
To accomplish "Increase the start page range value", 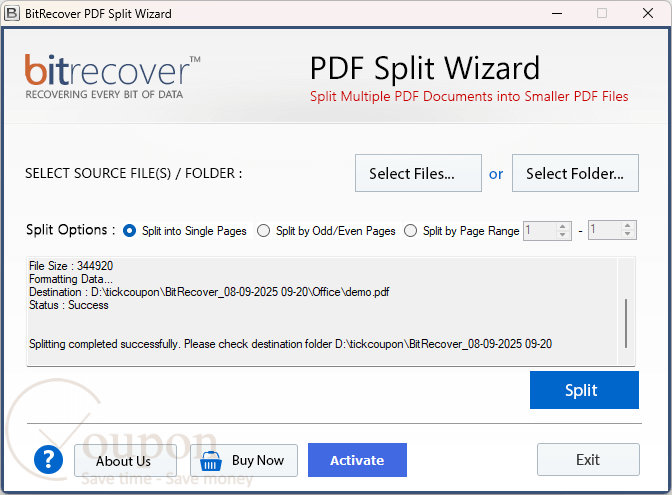I will [563, 226].
